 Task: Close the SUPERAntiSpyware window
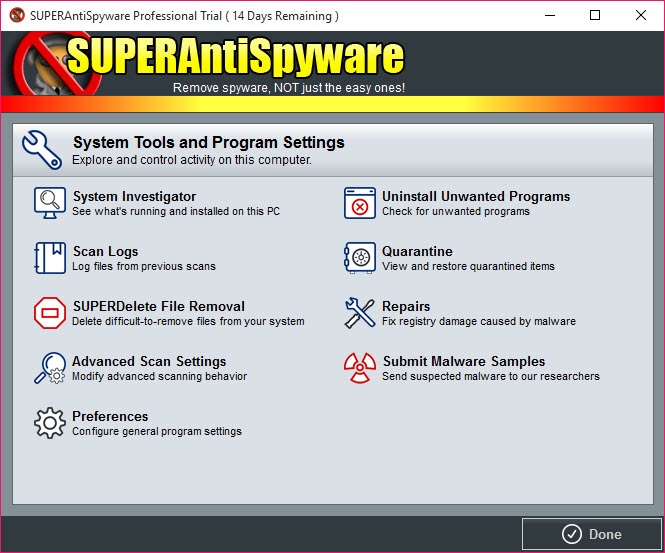[641, 15]
